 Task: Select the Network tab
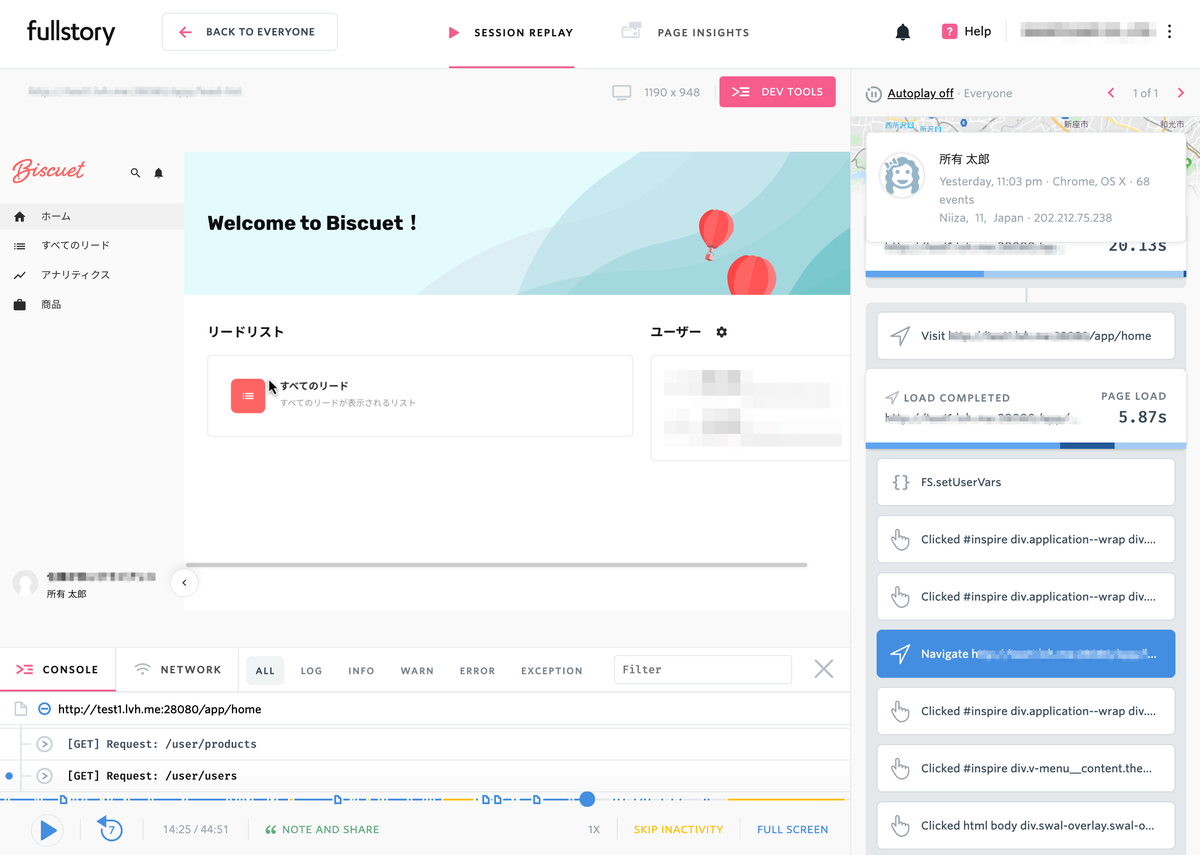(178, 670)
